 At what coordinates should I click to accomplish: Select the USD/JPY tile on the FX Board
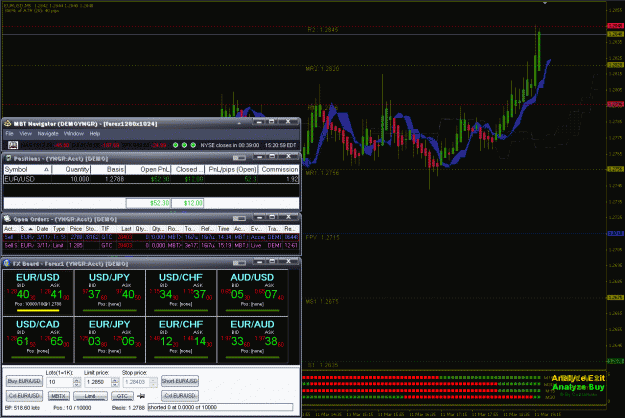109,292
